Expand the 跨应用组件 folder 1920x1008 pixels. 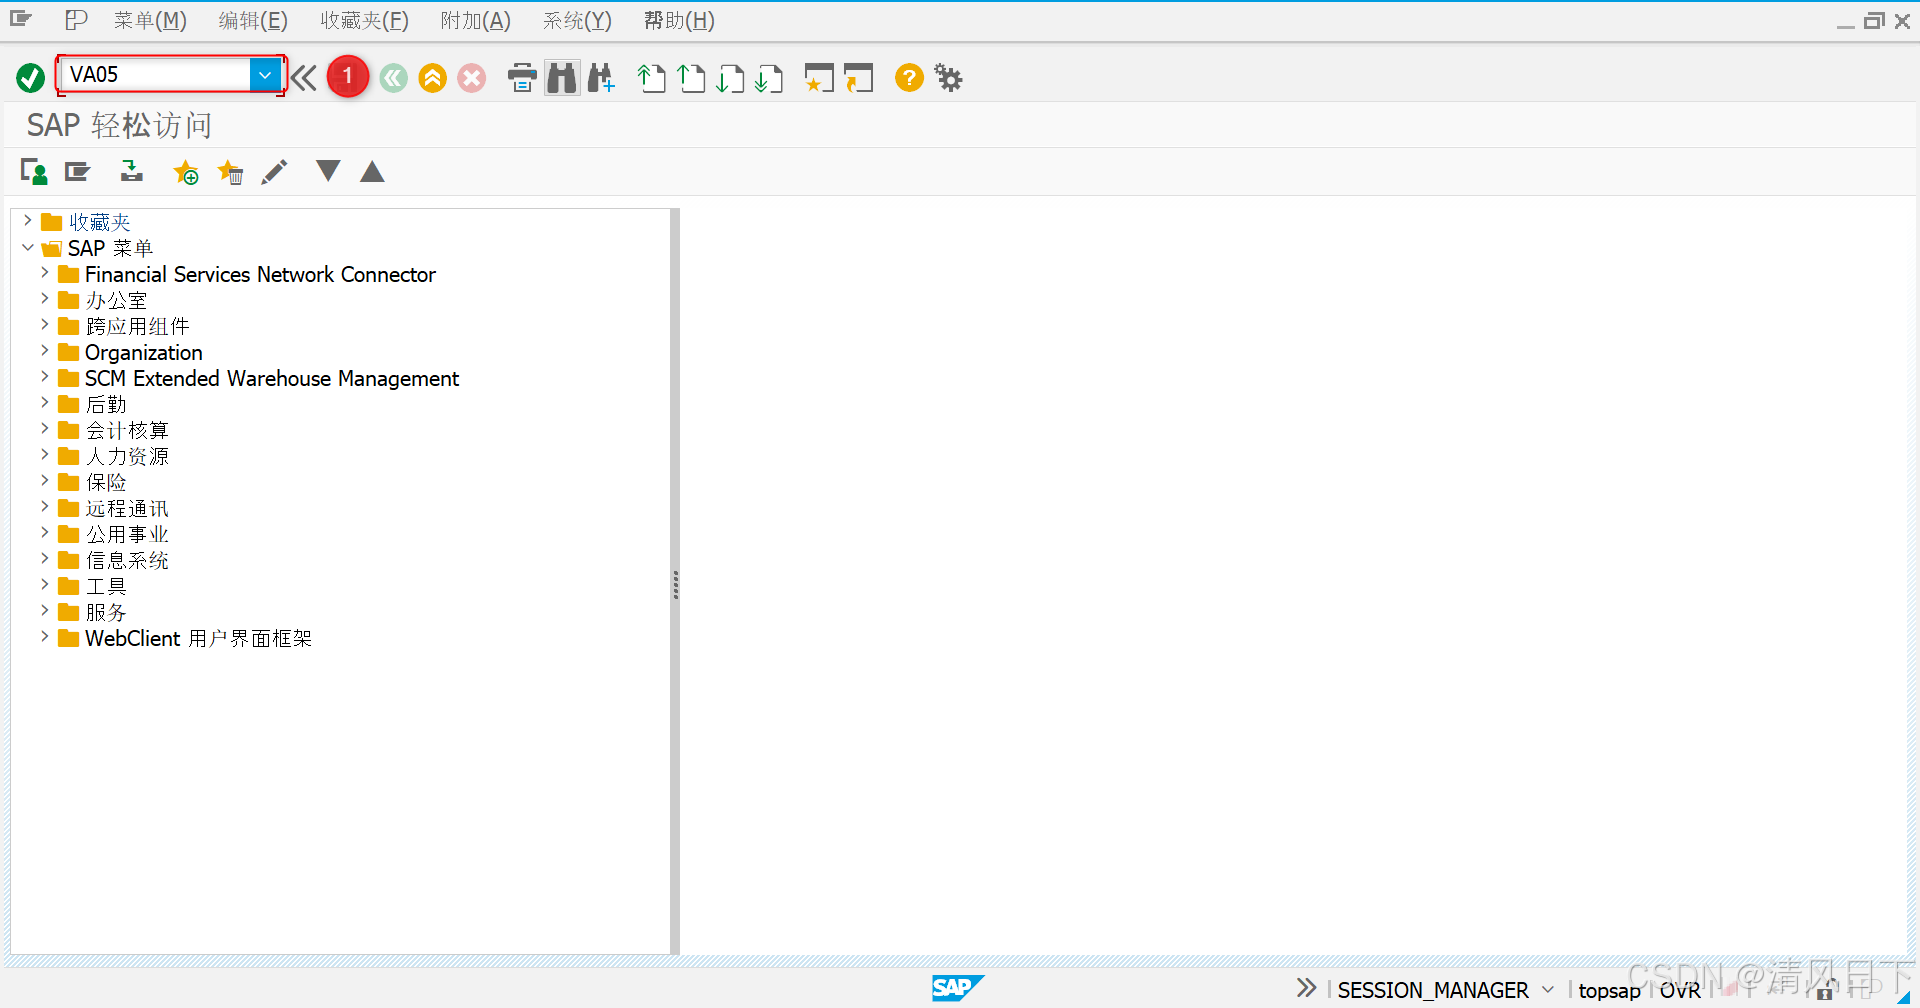point(45,324)
